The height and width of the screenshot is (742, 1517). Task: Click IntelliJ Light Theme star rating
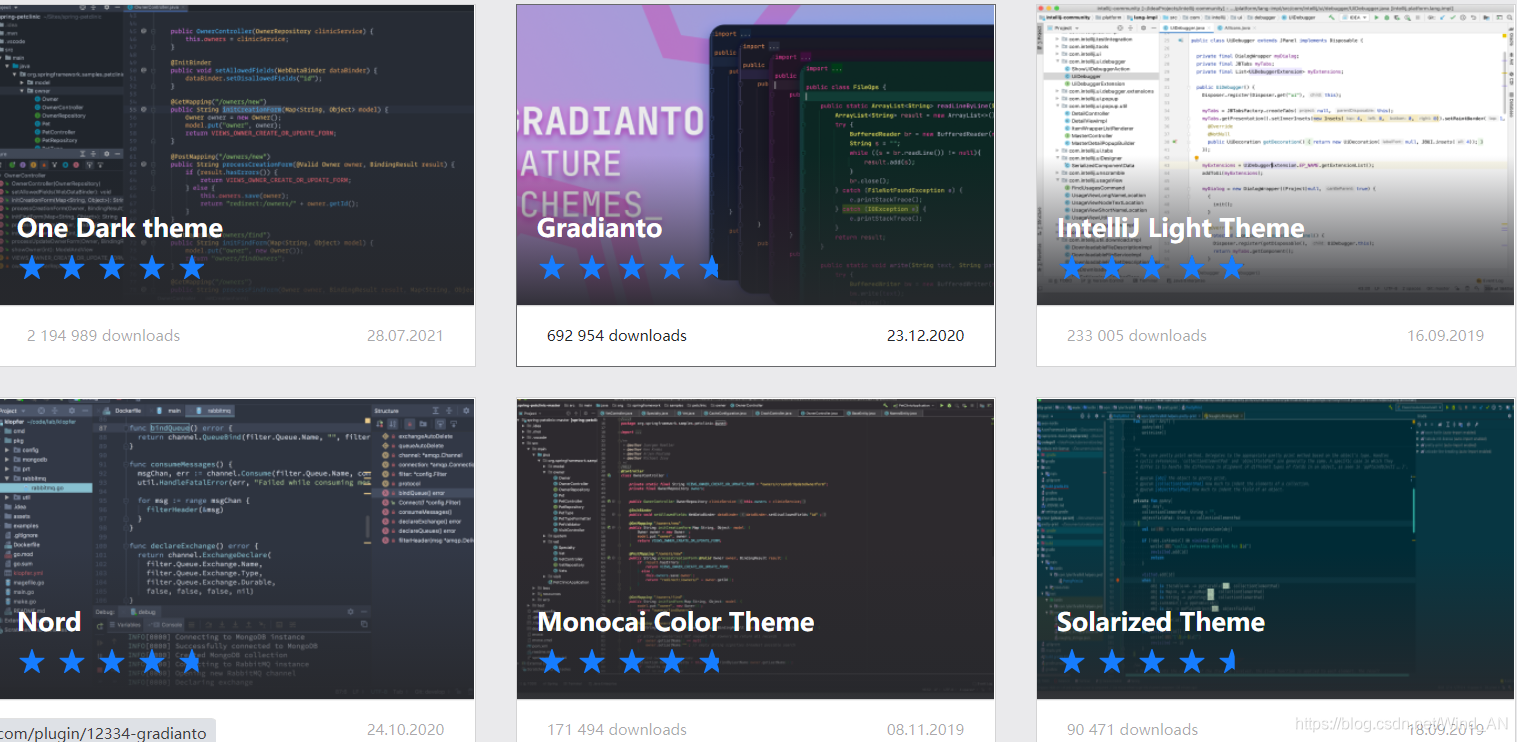(x=1151, y=268)
